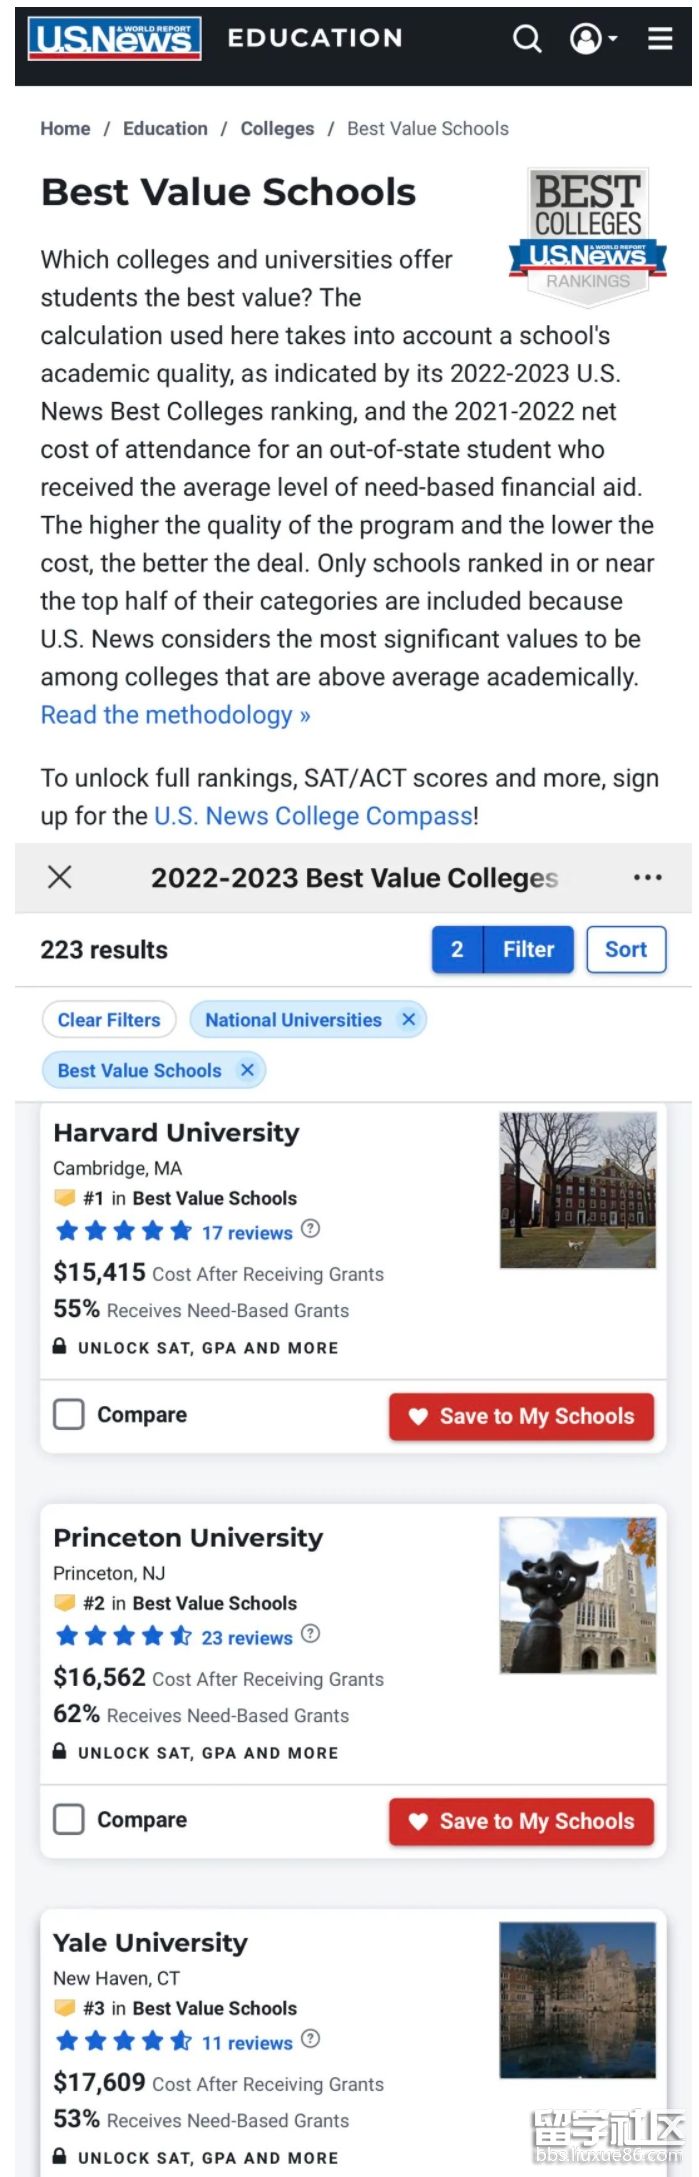The height and width of the screenshot is (2177, 699).
Task: Open the three-dot more options menu
Action: 647,877
